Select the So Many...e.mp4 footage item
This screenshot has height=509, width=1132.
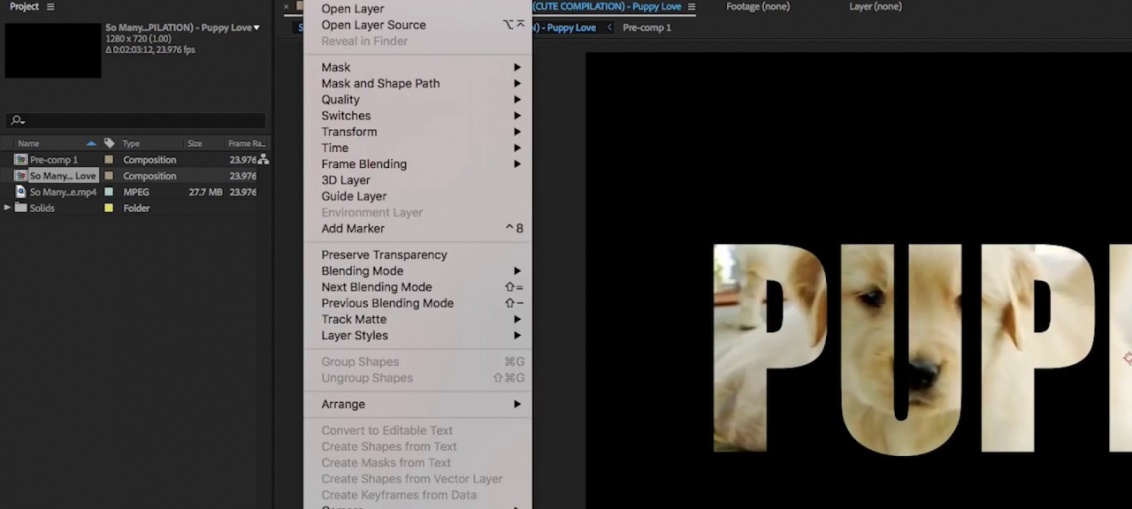pos(63,192)
